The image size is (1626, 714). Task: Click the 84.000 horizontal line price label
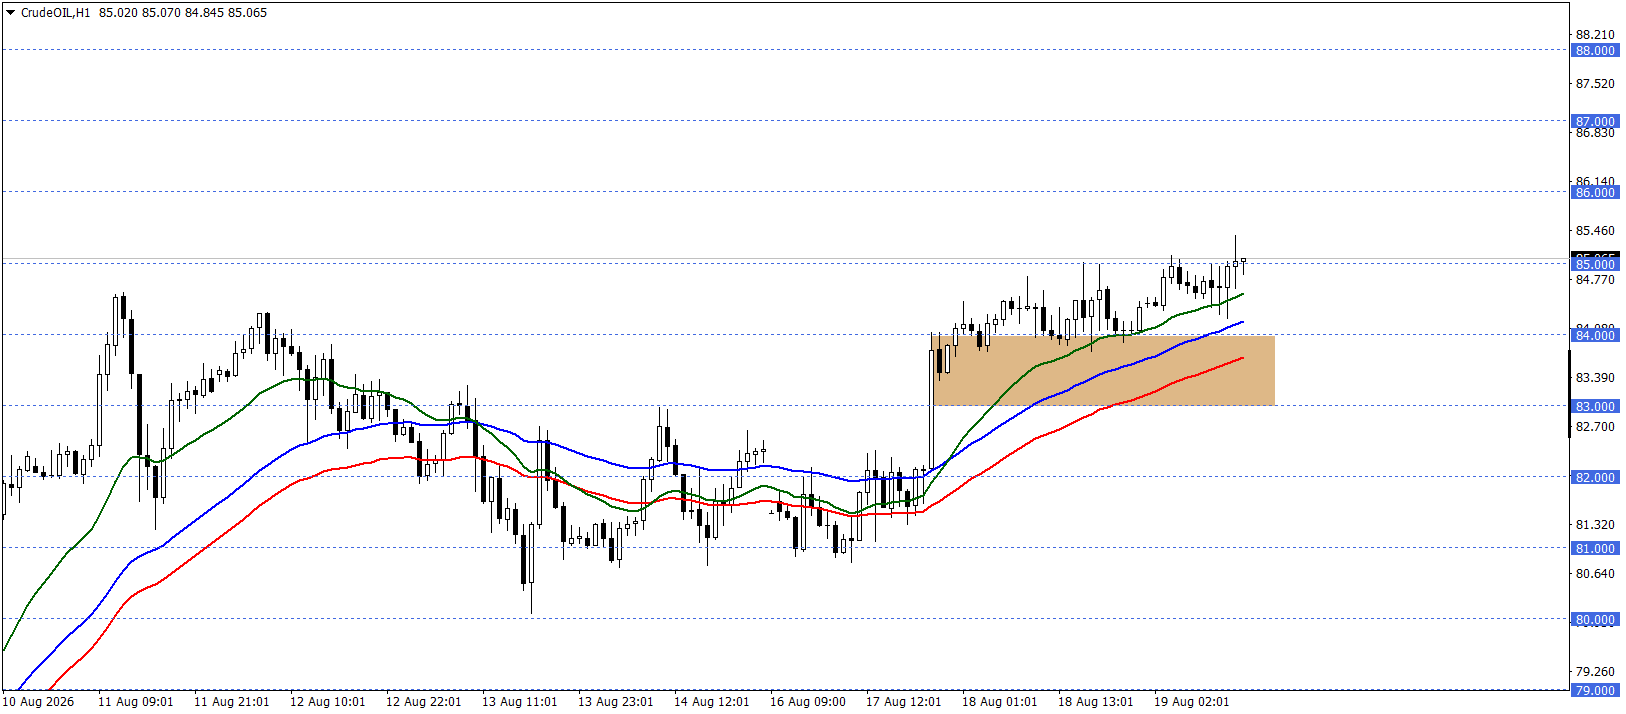[x=1595, y=335]
